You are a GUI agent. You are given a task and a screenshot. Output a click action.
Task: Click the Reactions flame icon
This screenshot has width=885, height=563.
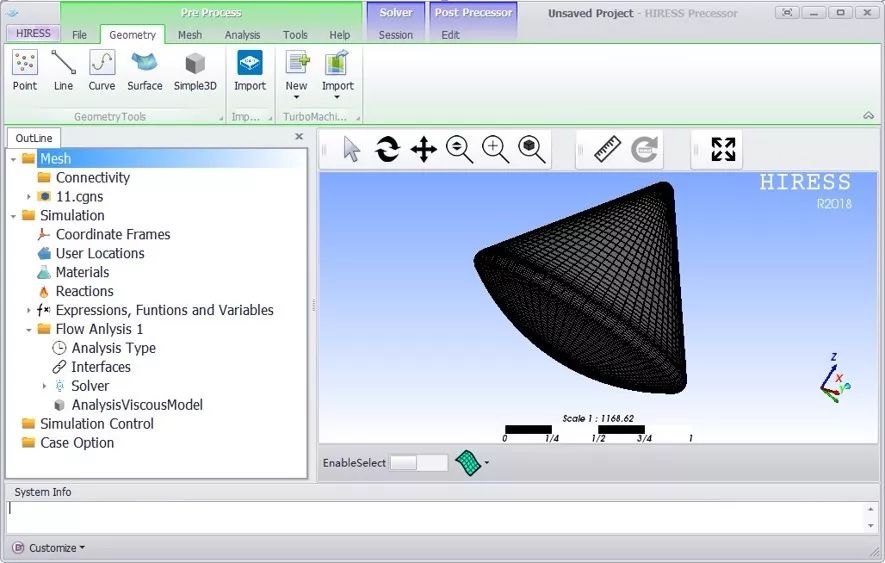tap(44, 291)
